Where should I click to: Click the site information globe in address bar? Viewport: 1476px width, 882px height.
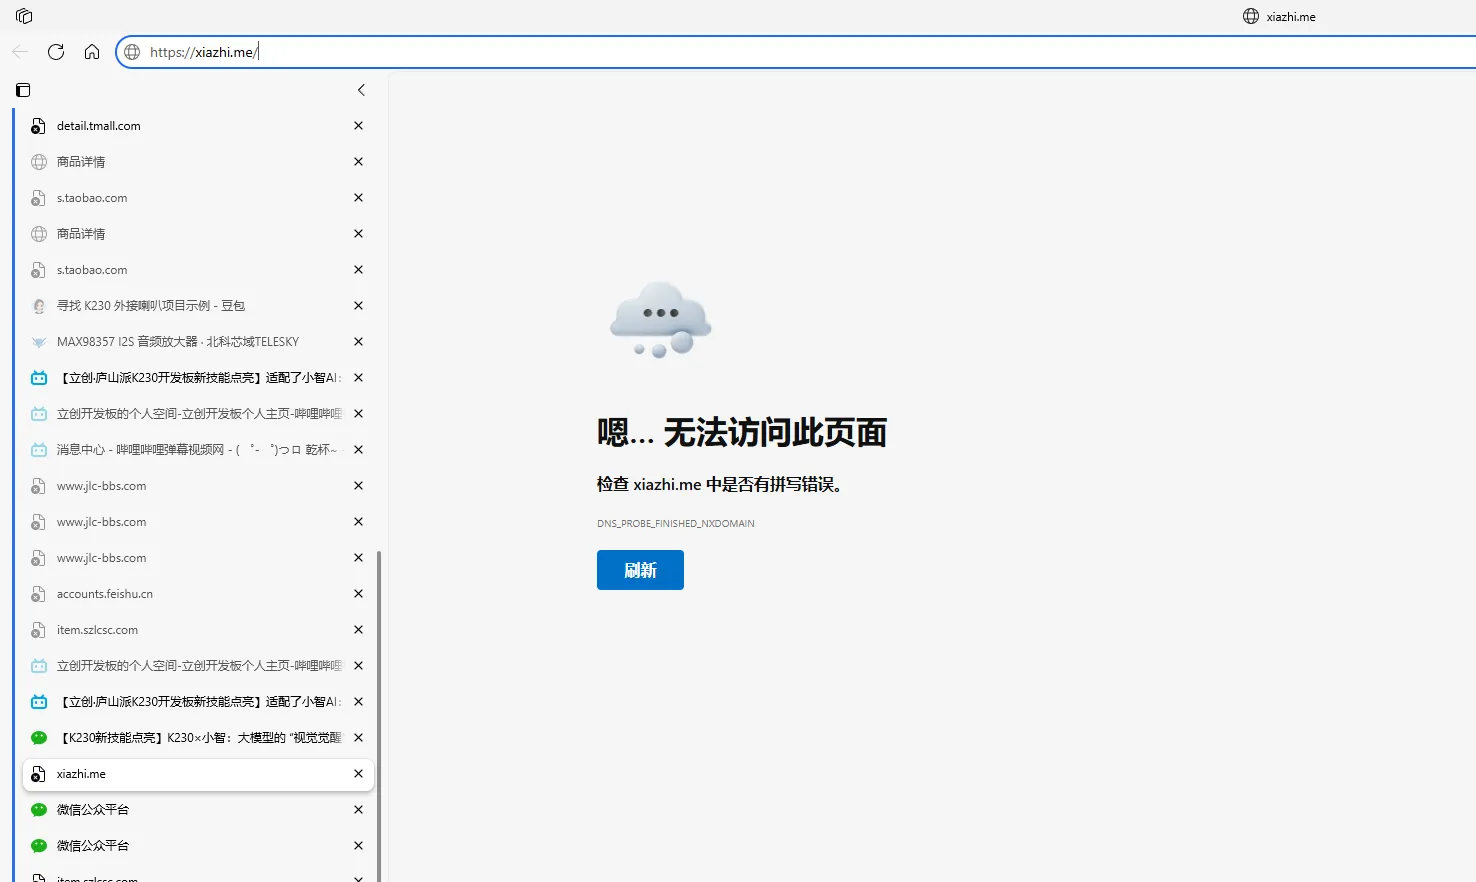point(131,51)
